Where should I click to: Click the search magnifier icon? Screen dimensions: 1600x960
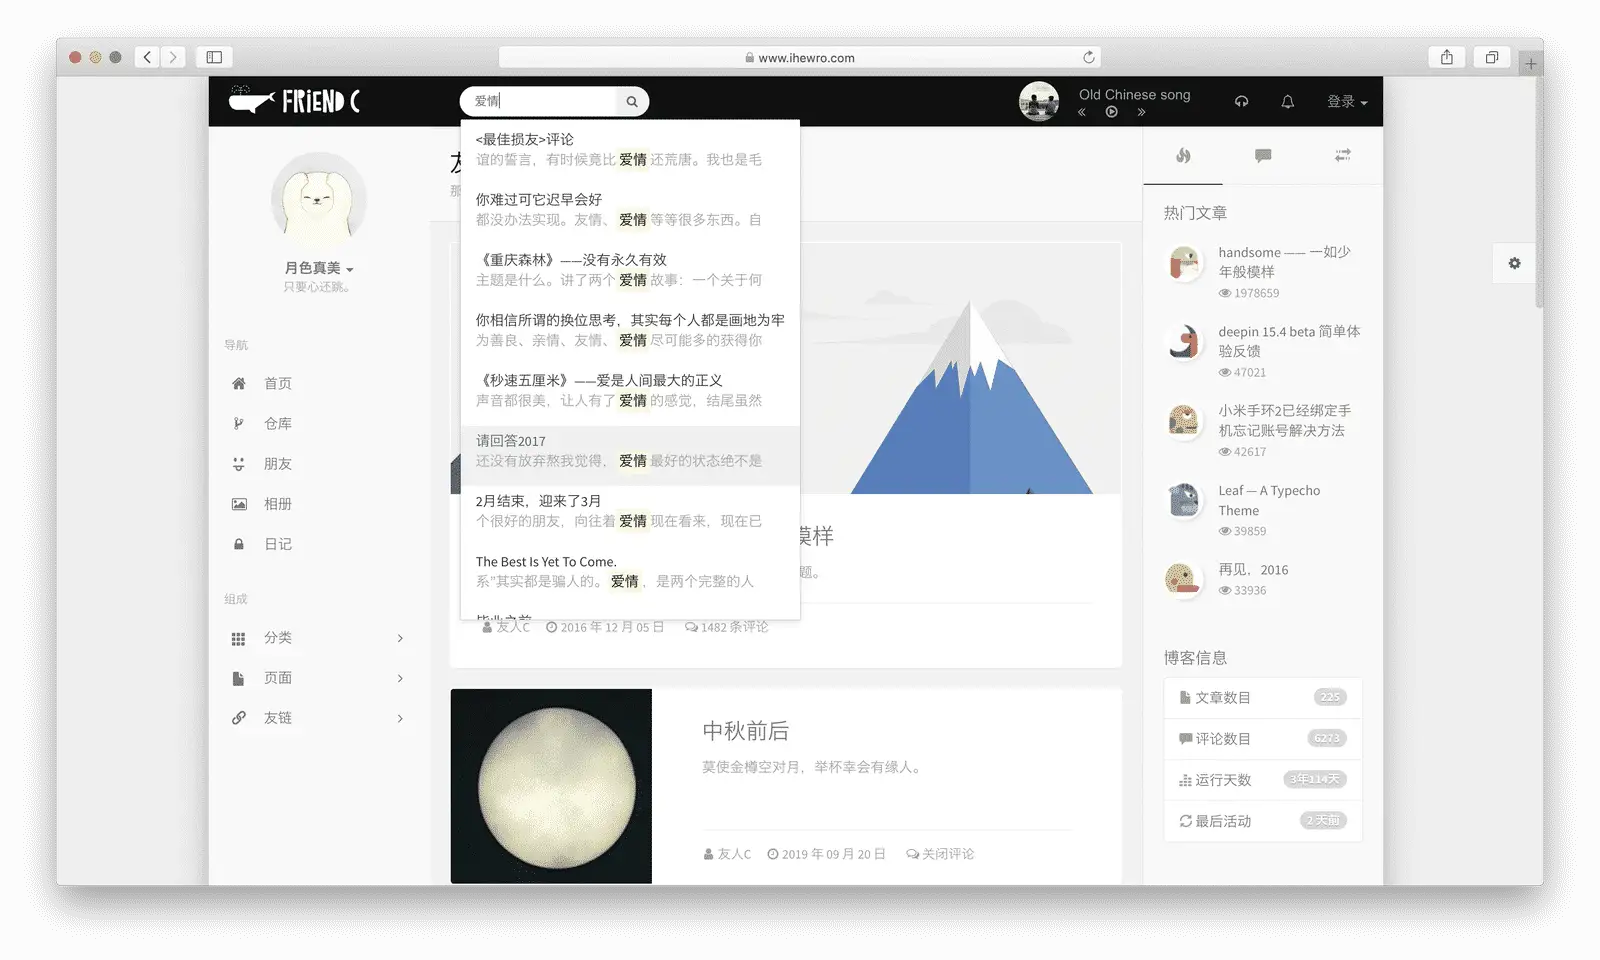[x=632, y=101]
